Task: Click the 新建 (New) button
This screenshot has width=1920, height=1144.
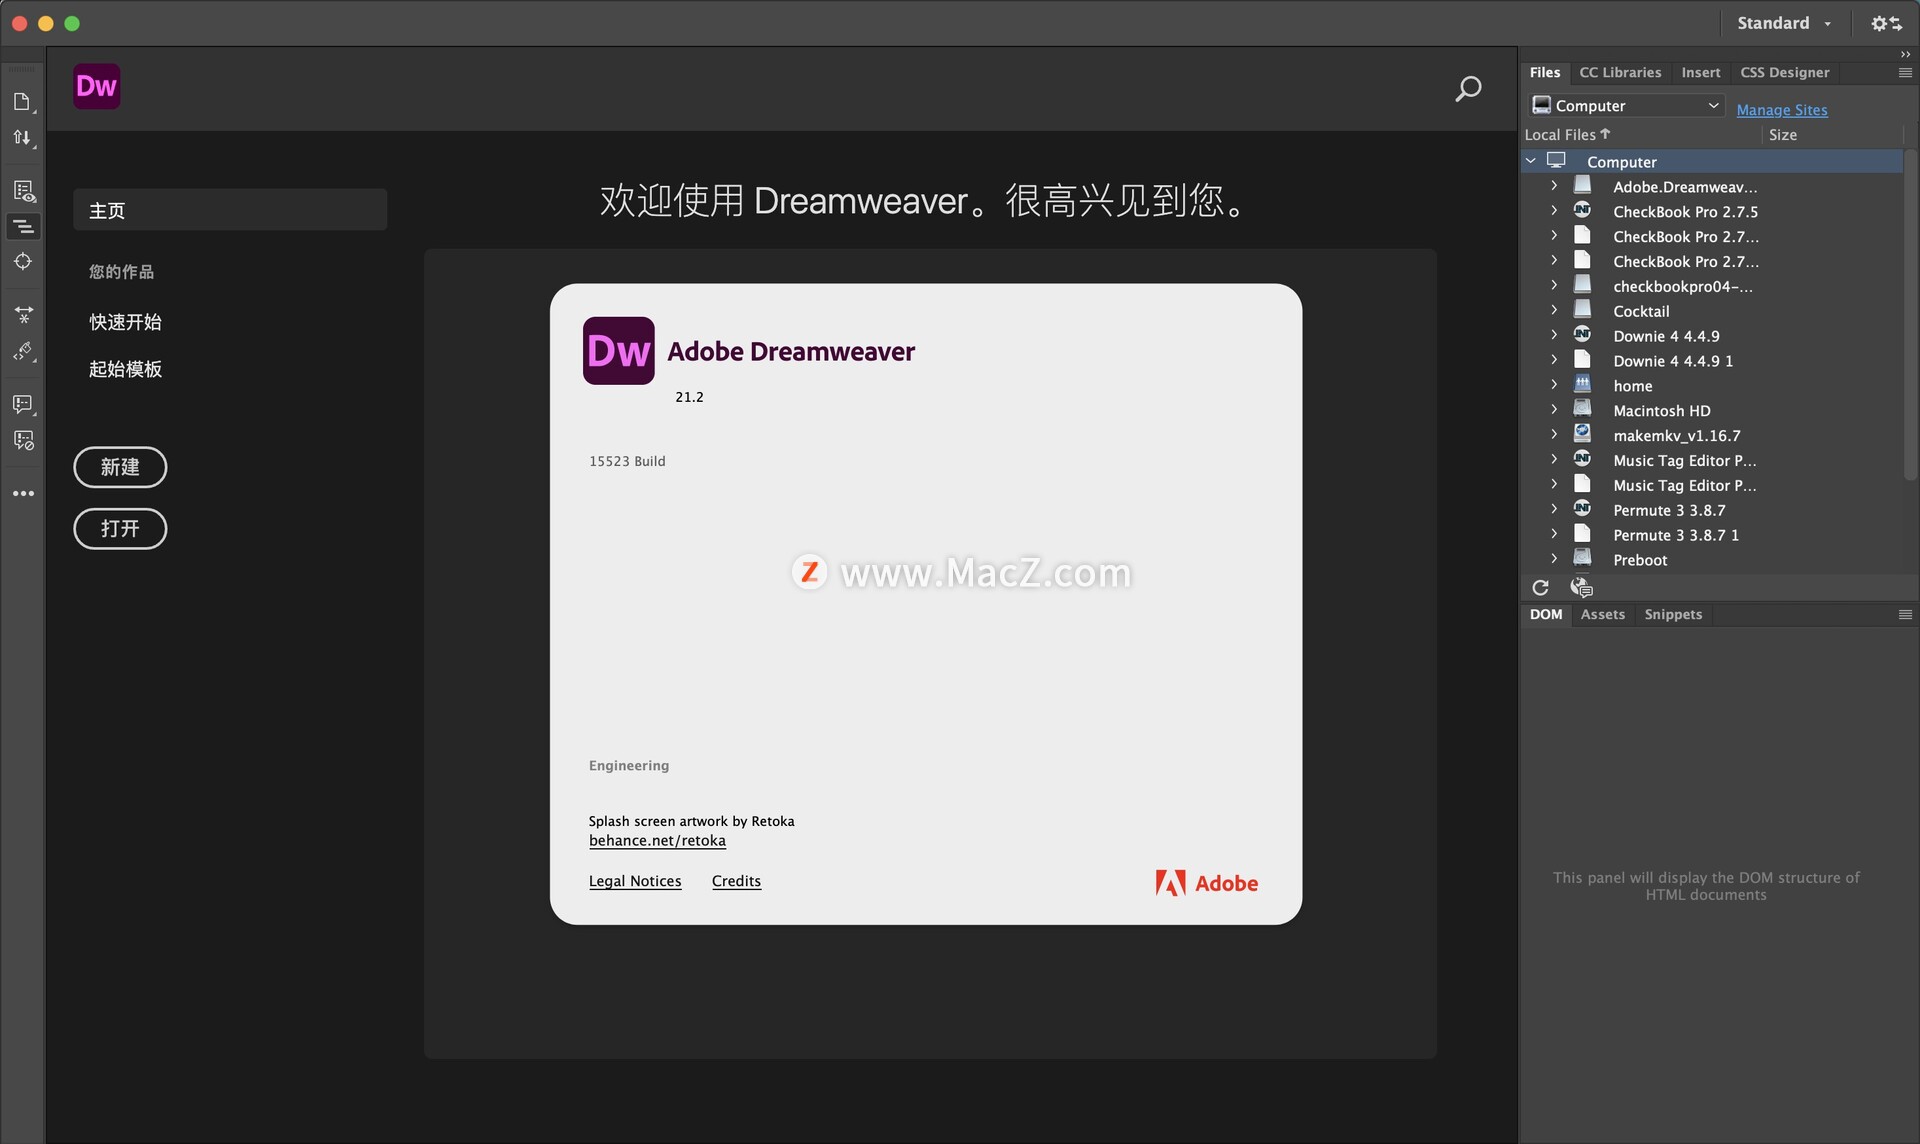Action: (x=120, y=467)
